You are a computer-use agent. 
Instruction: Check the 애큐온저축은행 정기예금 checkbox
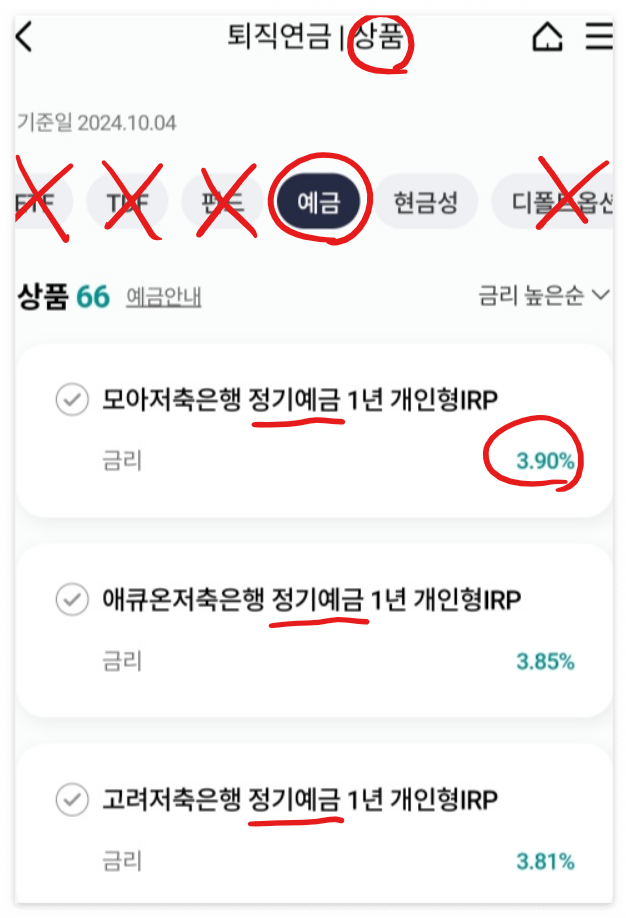click(72, 600)
